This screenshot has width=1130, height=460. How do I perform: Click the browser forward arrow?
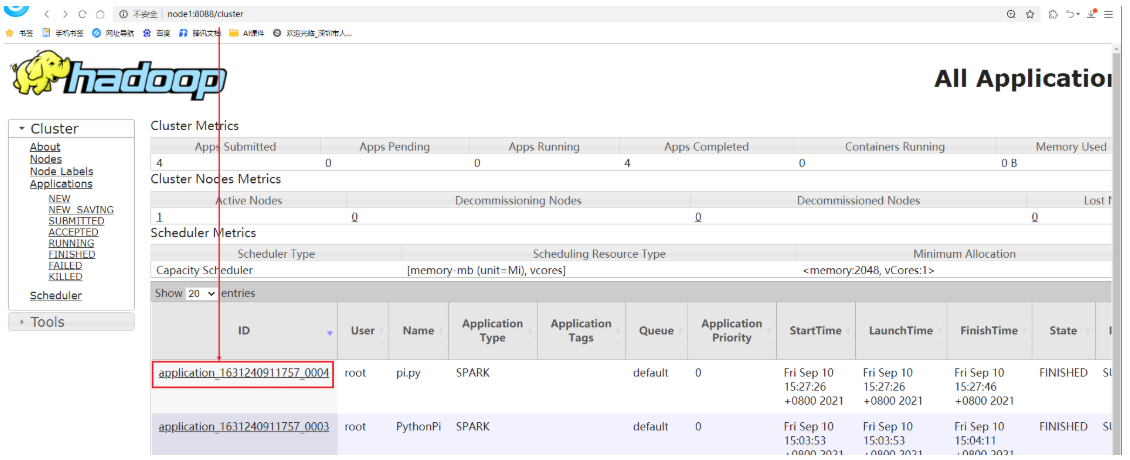(66, 14)
